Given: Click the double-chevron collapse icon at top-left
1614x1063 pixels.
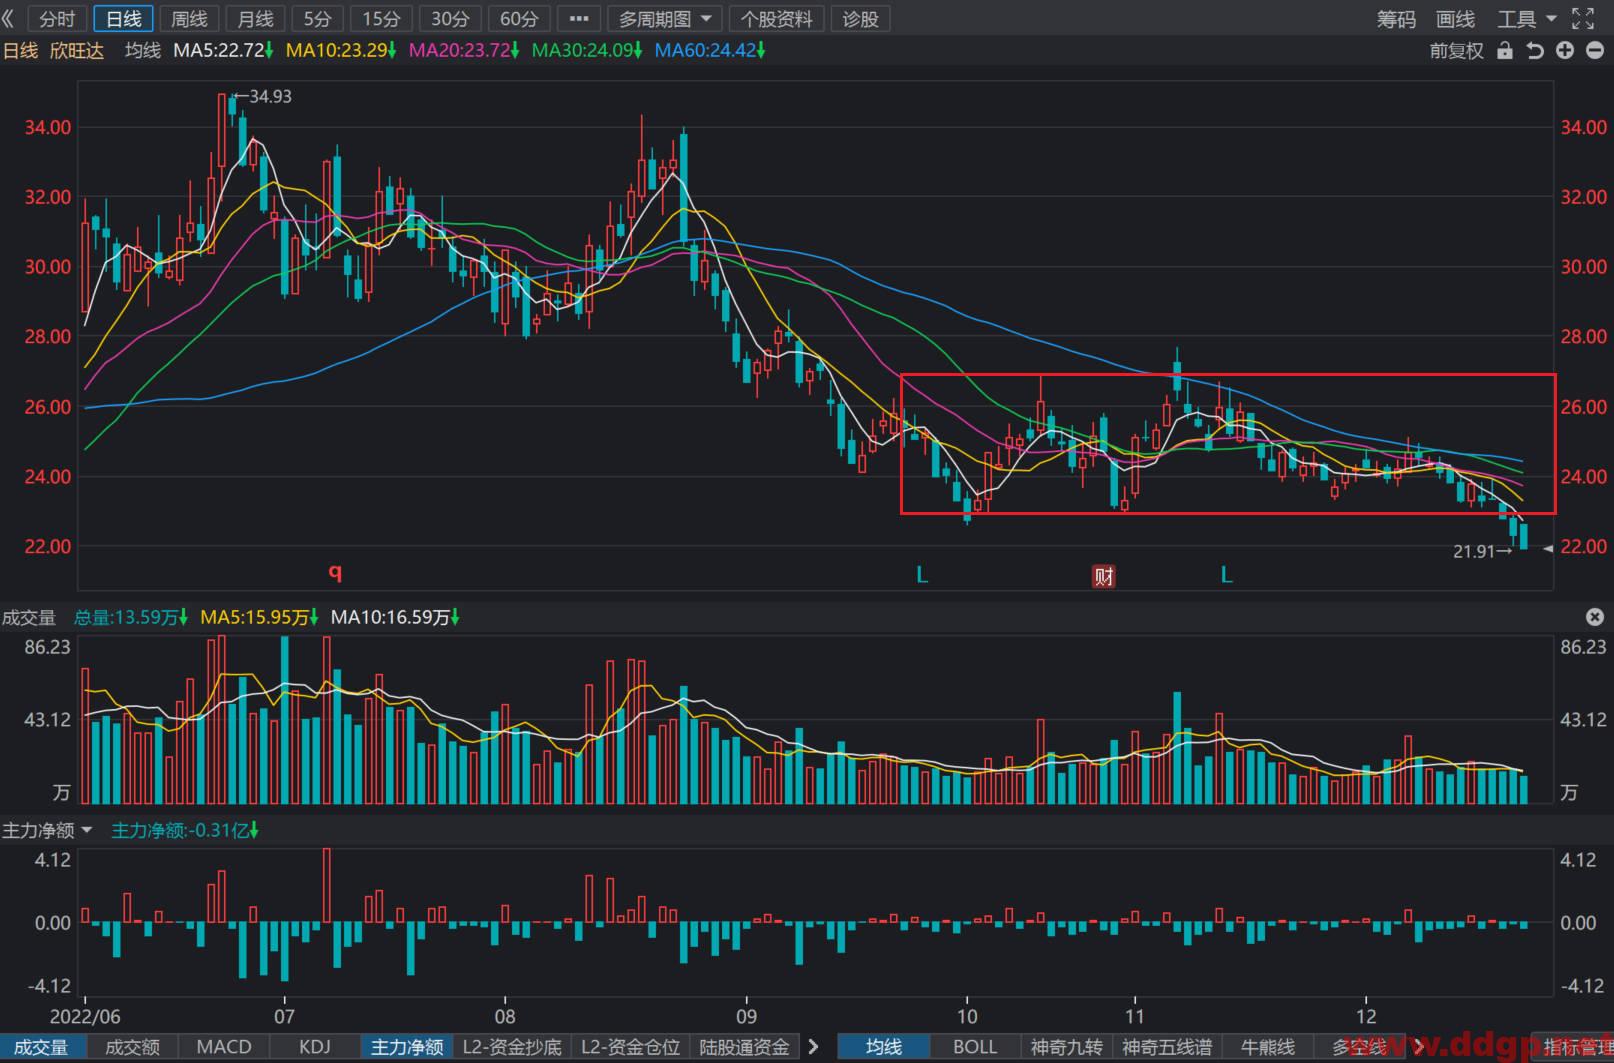Looking at the screenshot, I should pos(9,18).
